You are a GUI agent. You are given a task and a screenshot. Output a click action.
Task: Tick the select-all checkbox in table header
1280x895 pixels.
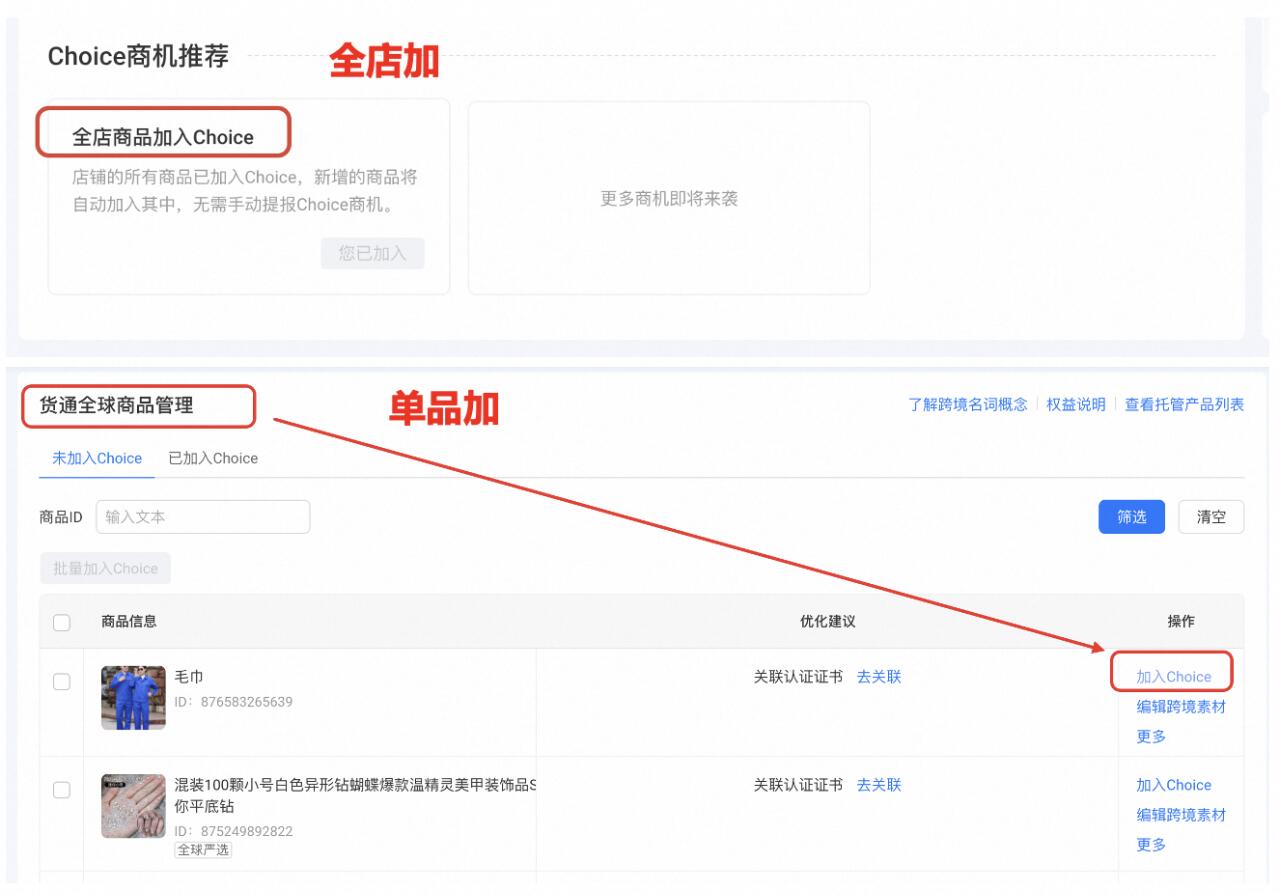(x=61, y=622)
